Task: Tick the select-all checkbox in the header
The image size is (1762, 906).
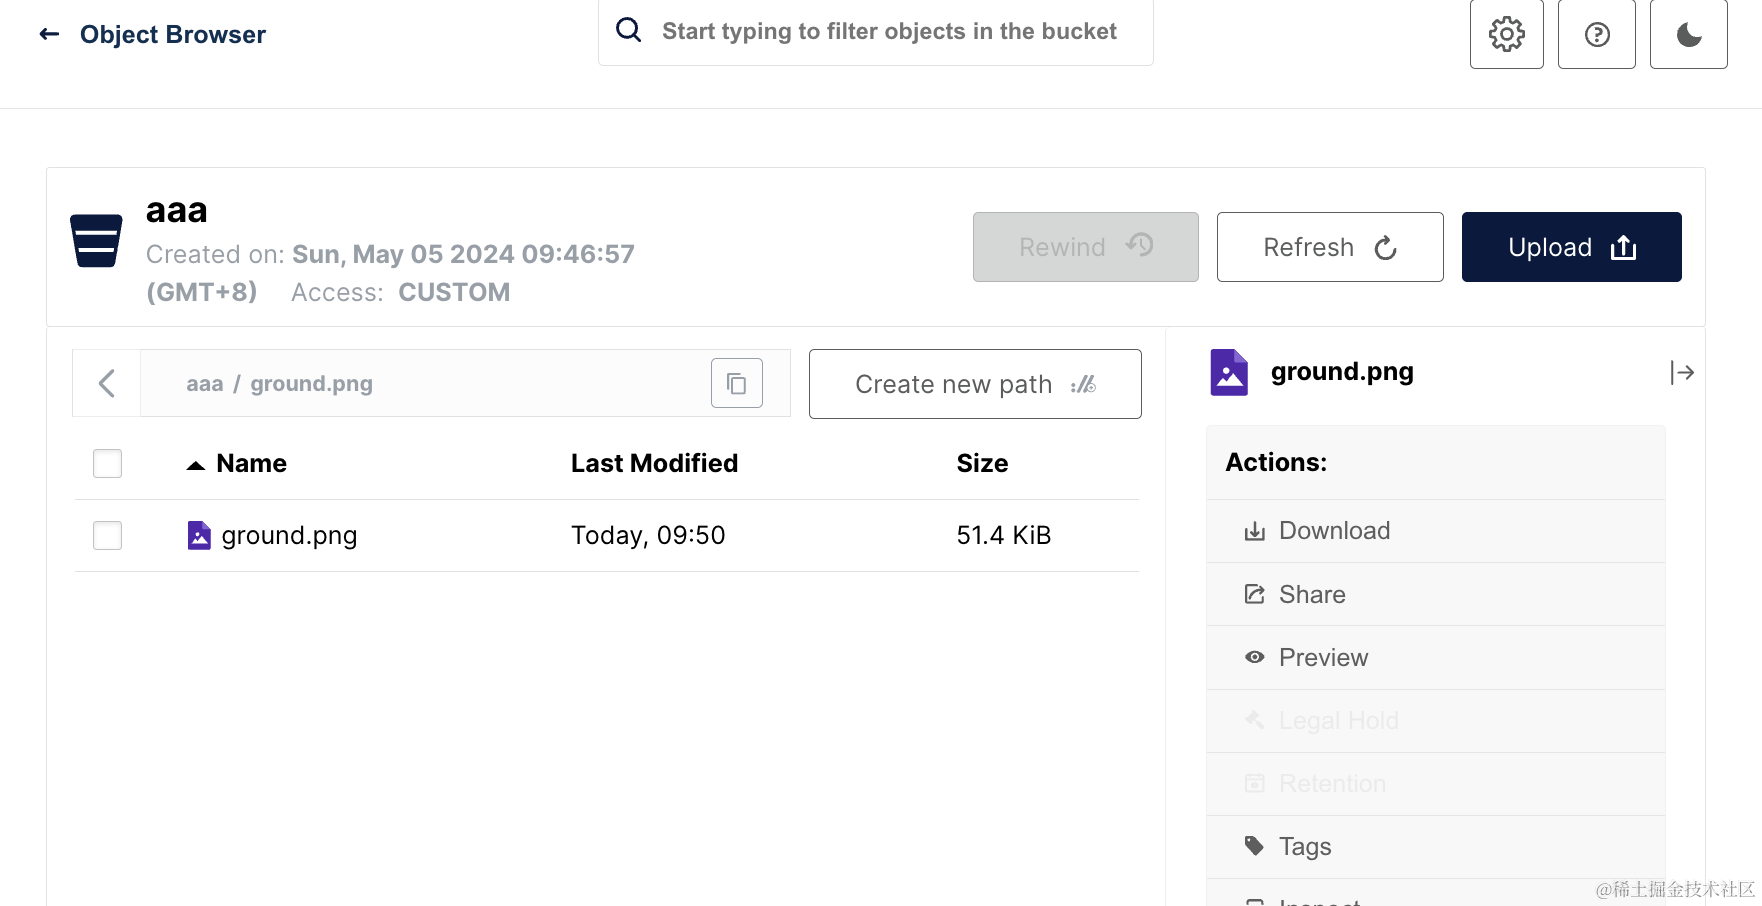Action: pos(107,463)
